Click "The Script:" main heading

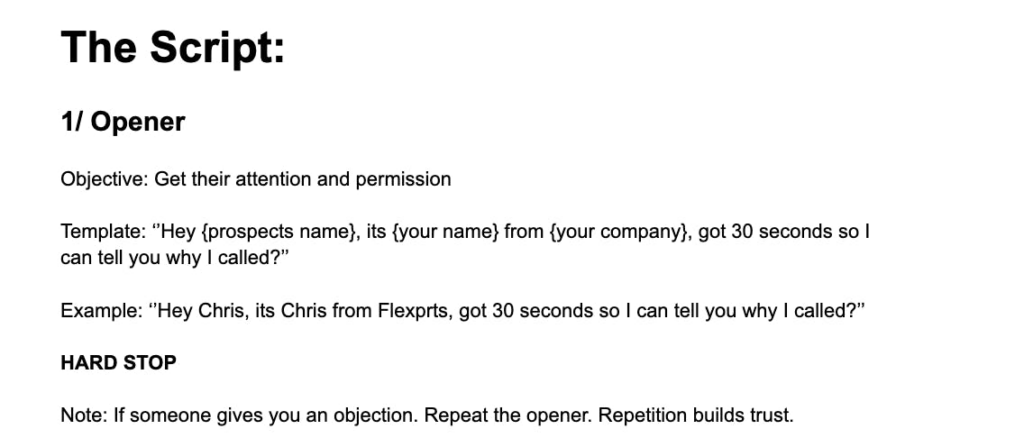pyautogui.click(x=173, y=47)
